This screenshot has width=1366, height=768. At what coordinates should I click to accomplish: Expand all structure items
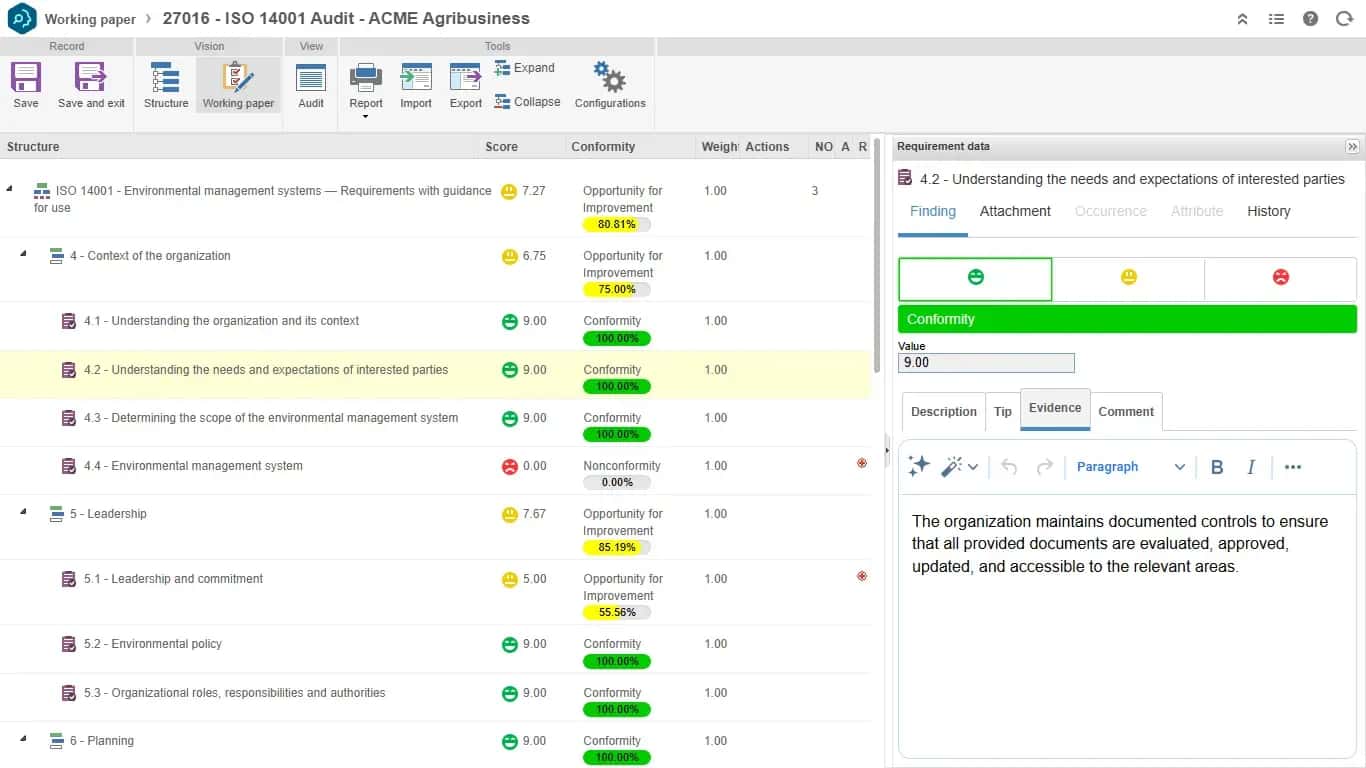[524, 68]
